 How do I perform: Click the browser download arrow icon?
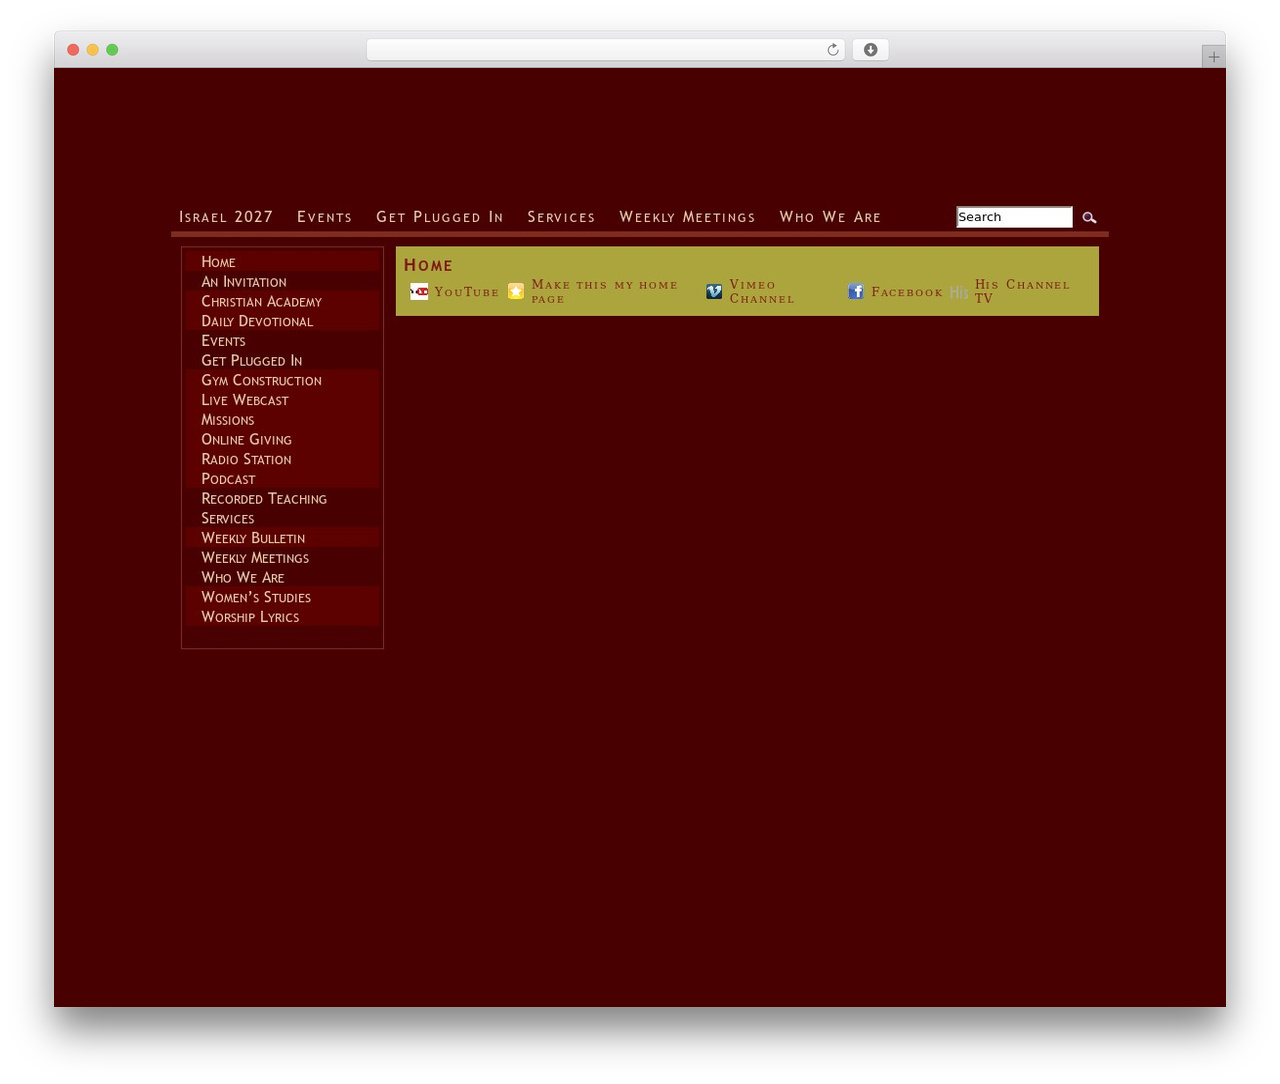click(870, 50)
